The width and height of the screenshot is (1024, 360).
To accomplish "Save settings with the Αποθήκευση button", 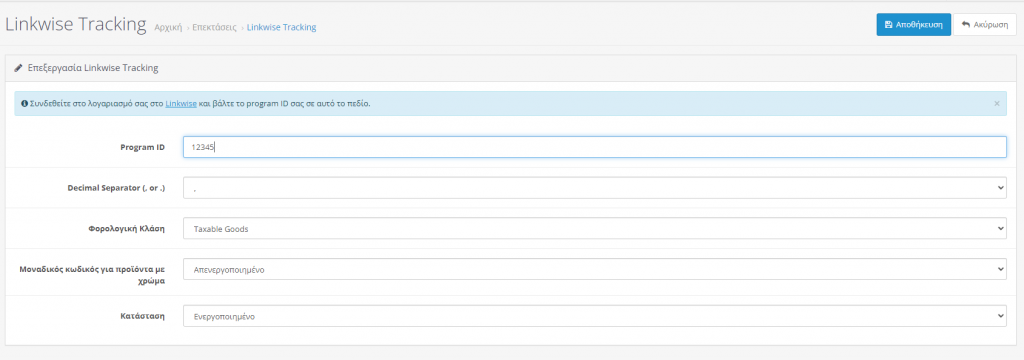I will [x=913, y=25].
